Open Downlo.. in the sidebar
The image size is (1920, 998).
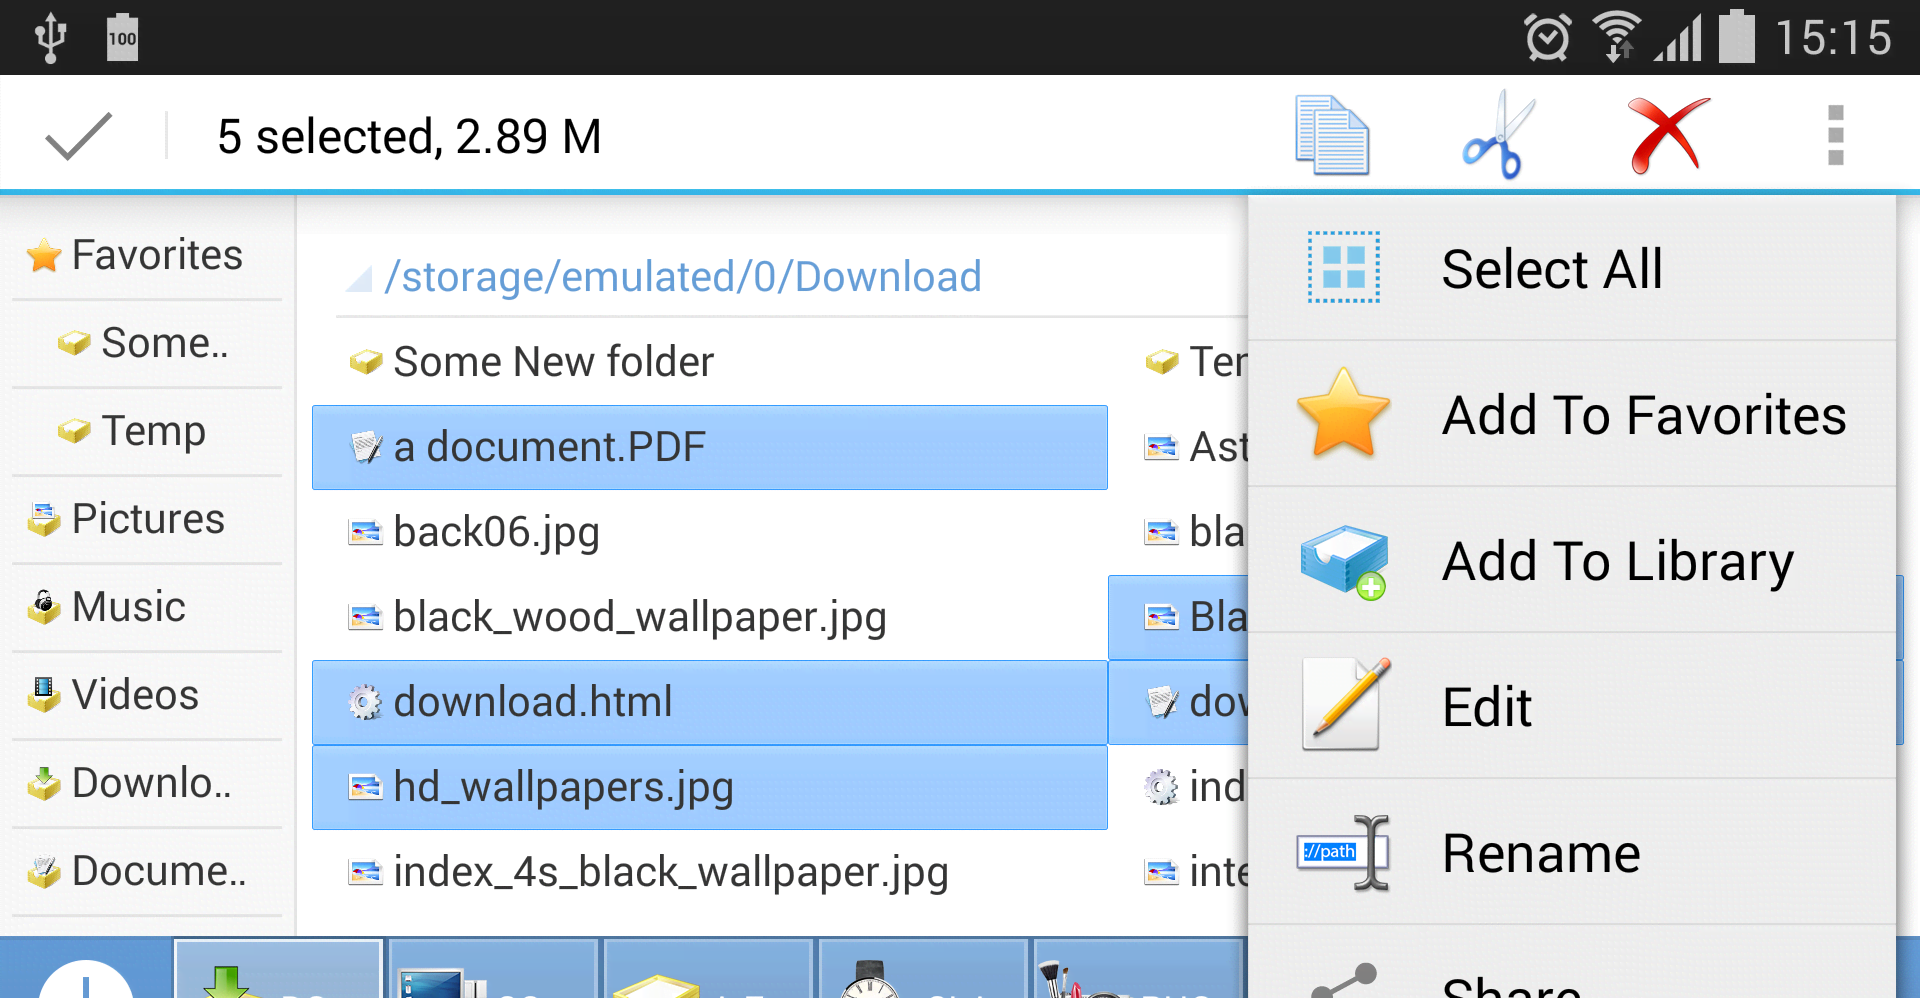click(147, 783)
